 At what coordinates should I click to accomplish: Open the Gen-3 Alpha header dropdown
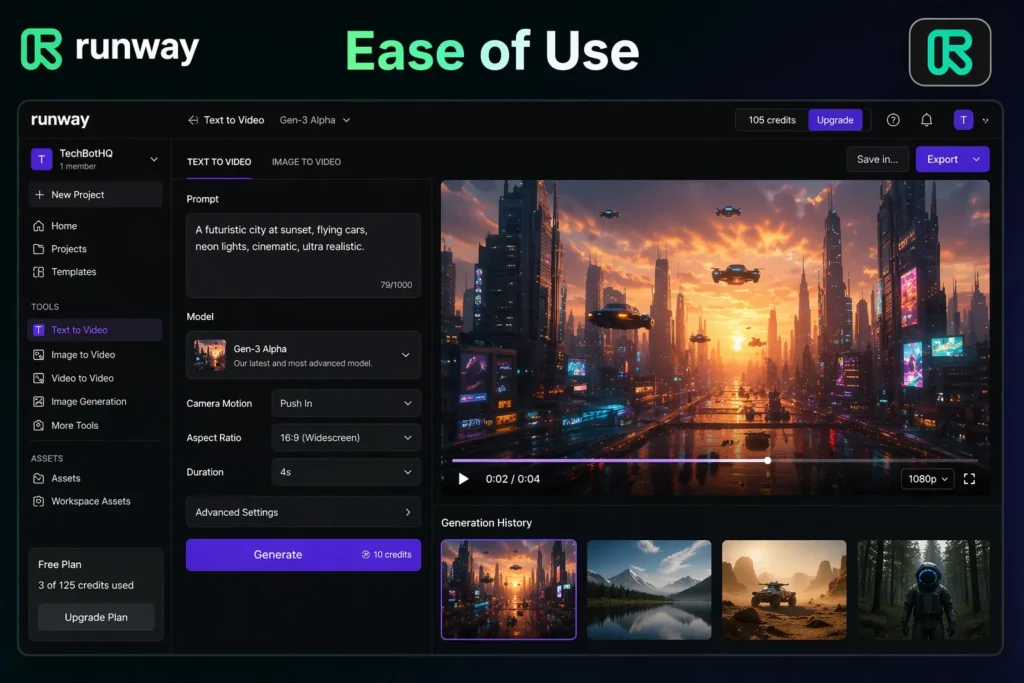point(315,120)
